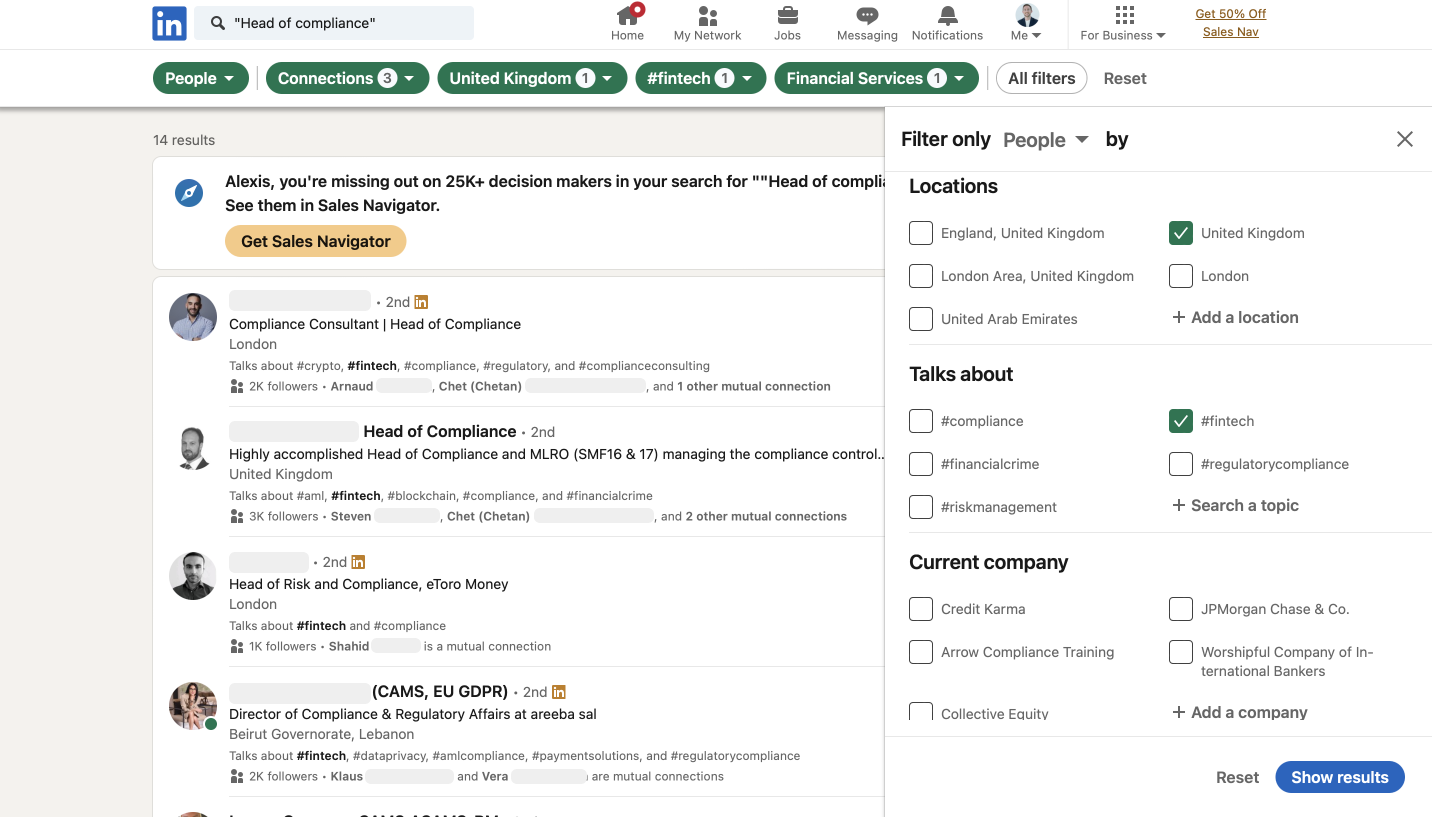The width and height of the screenshot is (1432, 817).
Task: Open My Network people icon
Action: [x=707, y=15]
